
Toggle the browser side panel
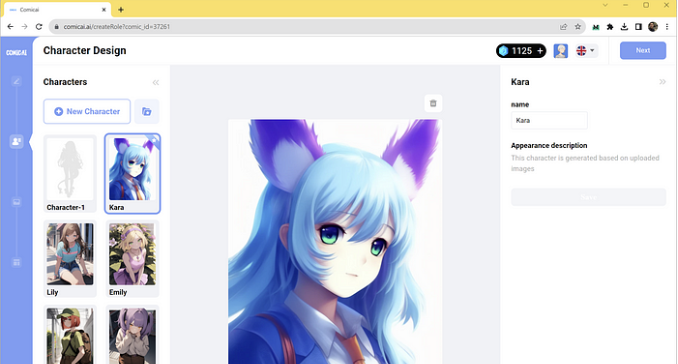[x=638, y=27]
